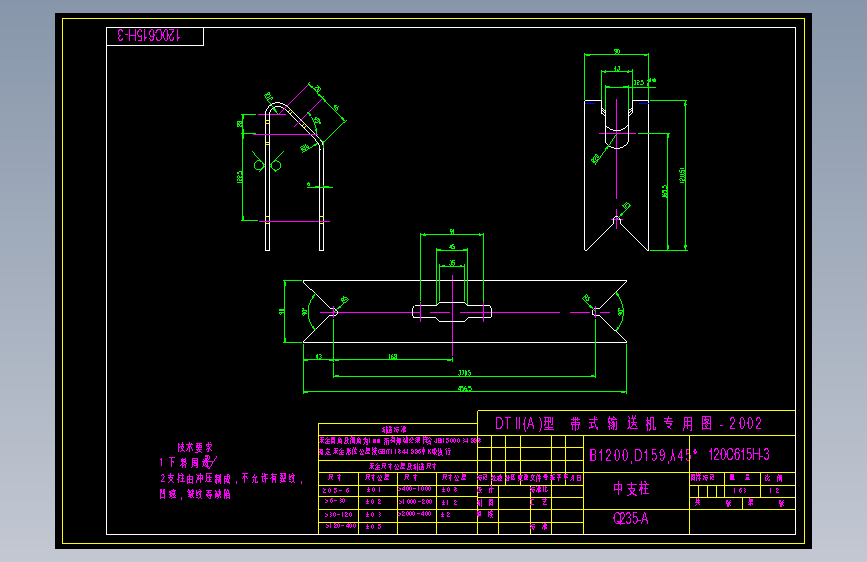Viewport: 867px width, 562px height.
Task: Click the Q235-A material label
Action: 630,518
